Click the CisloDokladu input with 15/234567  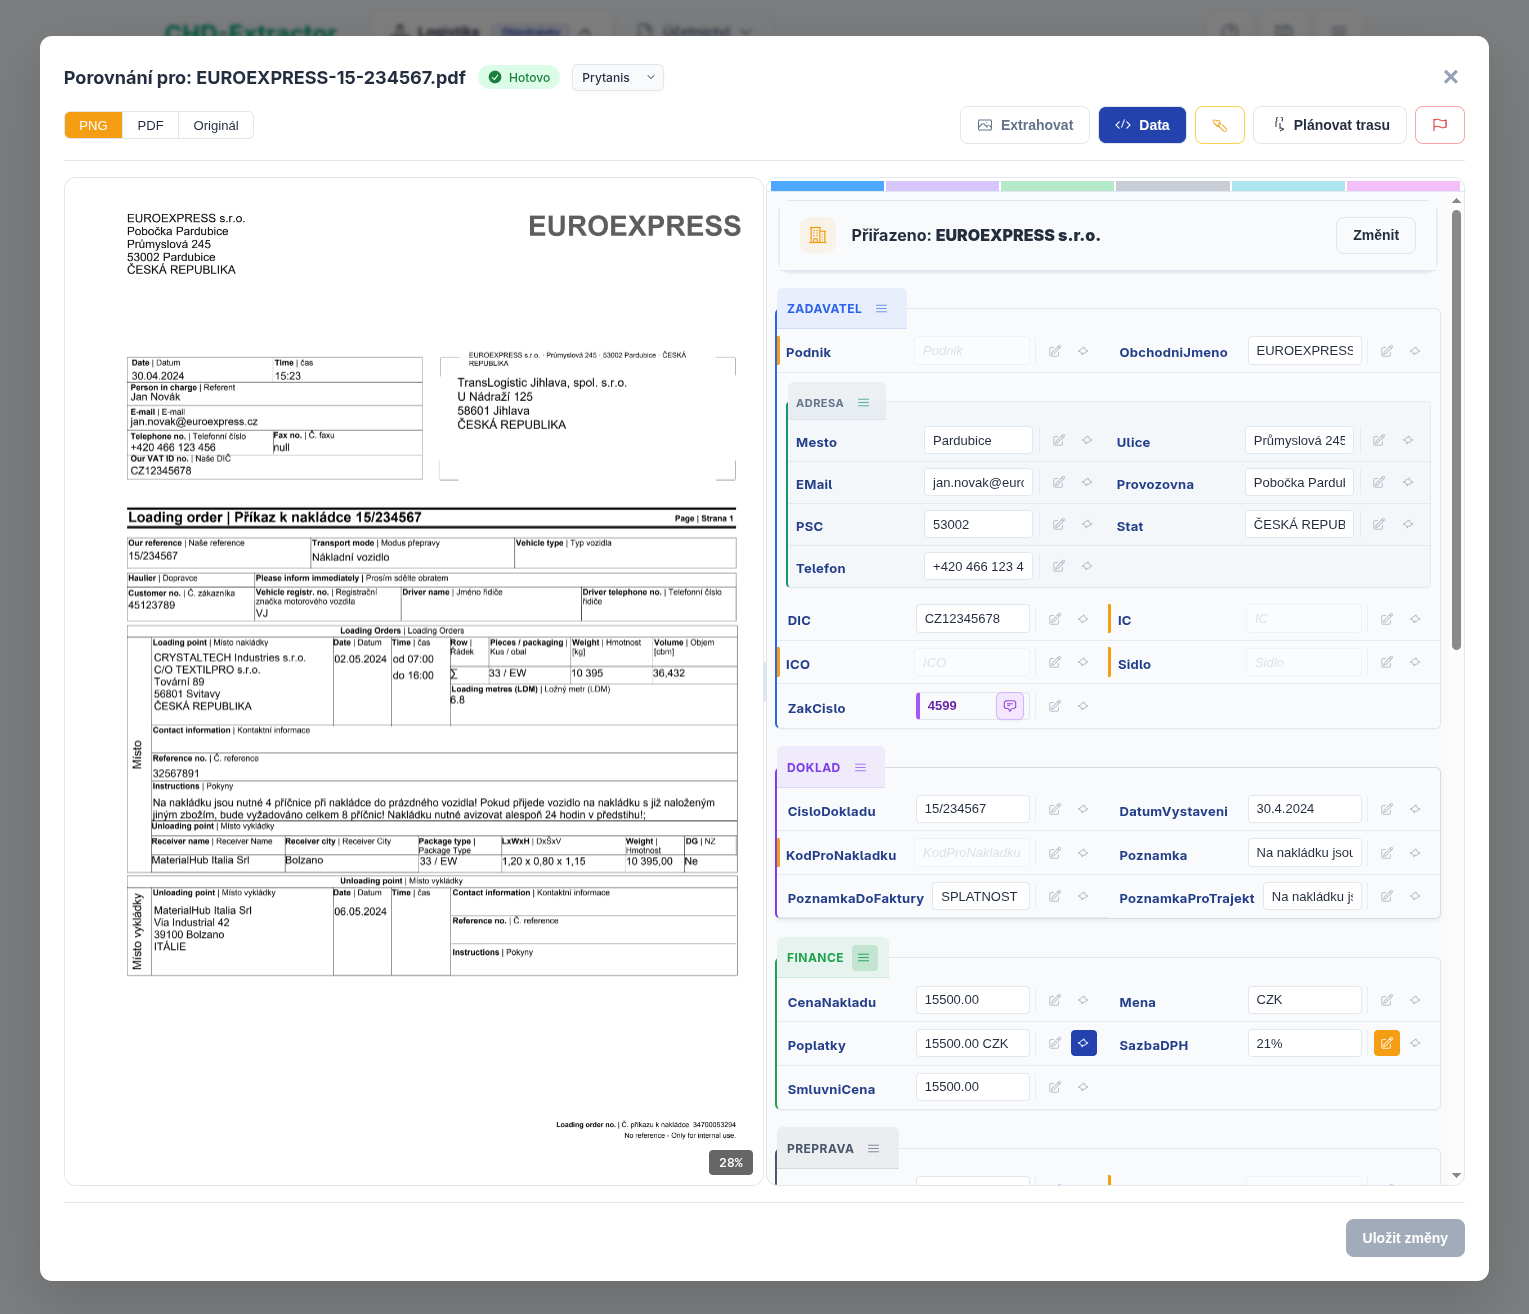pyautogui.click(x=972, y=809)
